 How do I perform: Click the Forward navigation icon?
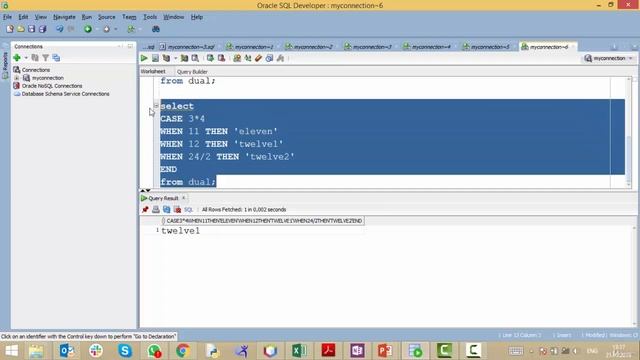click(107, 29)
